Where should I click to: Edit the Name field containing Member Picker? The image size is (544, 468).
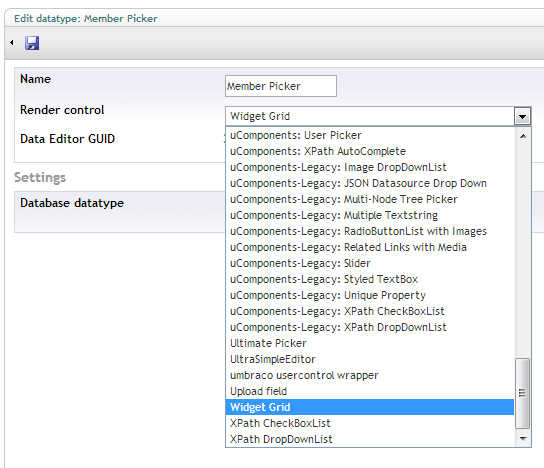click(281, 86)
